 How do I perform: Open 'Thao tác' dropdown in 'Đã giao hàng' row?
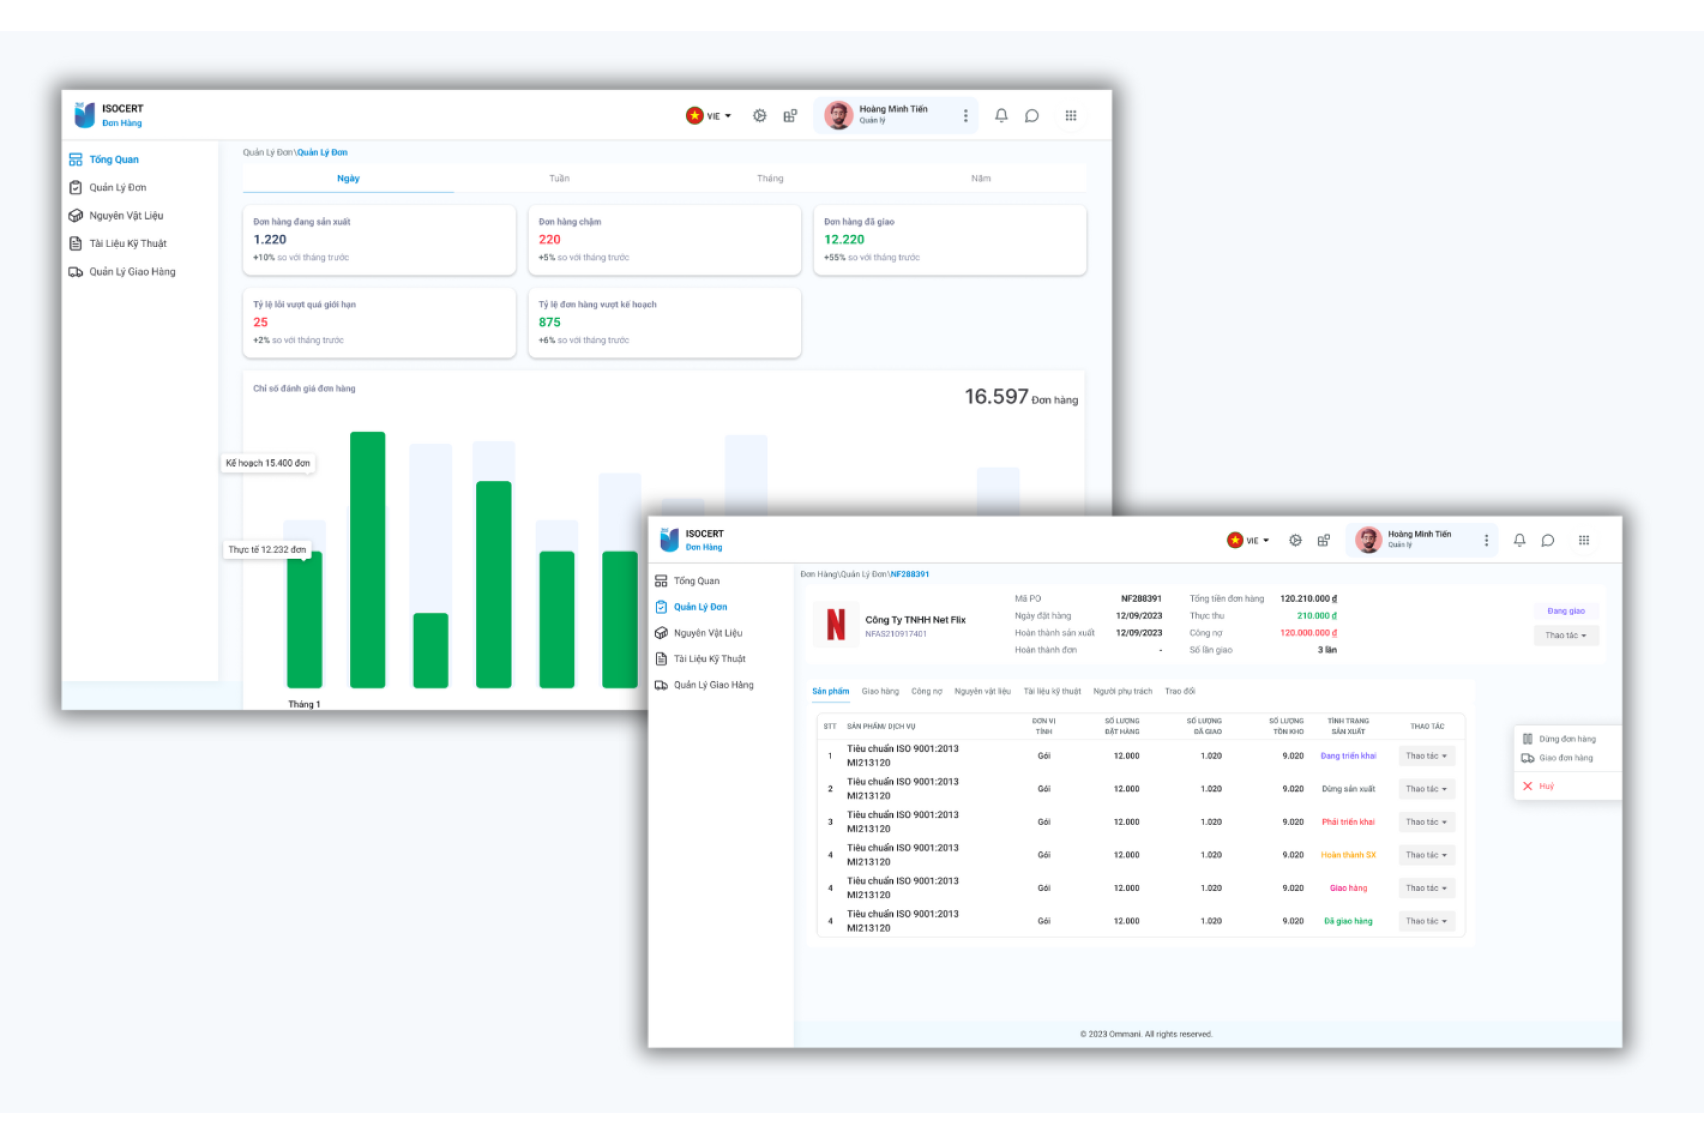pos(1426,921)
